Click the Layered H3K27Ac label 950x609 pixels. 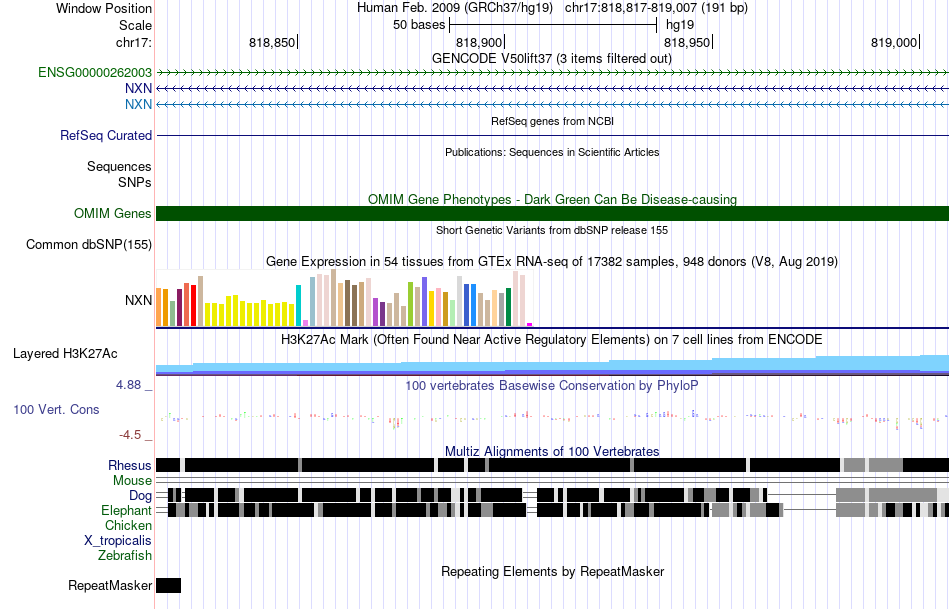(65, 354)
